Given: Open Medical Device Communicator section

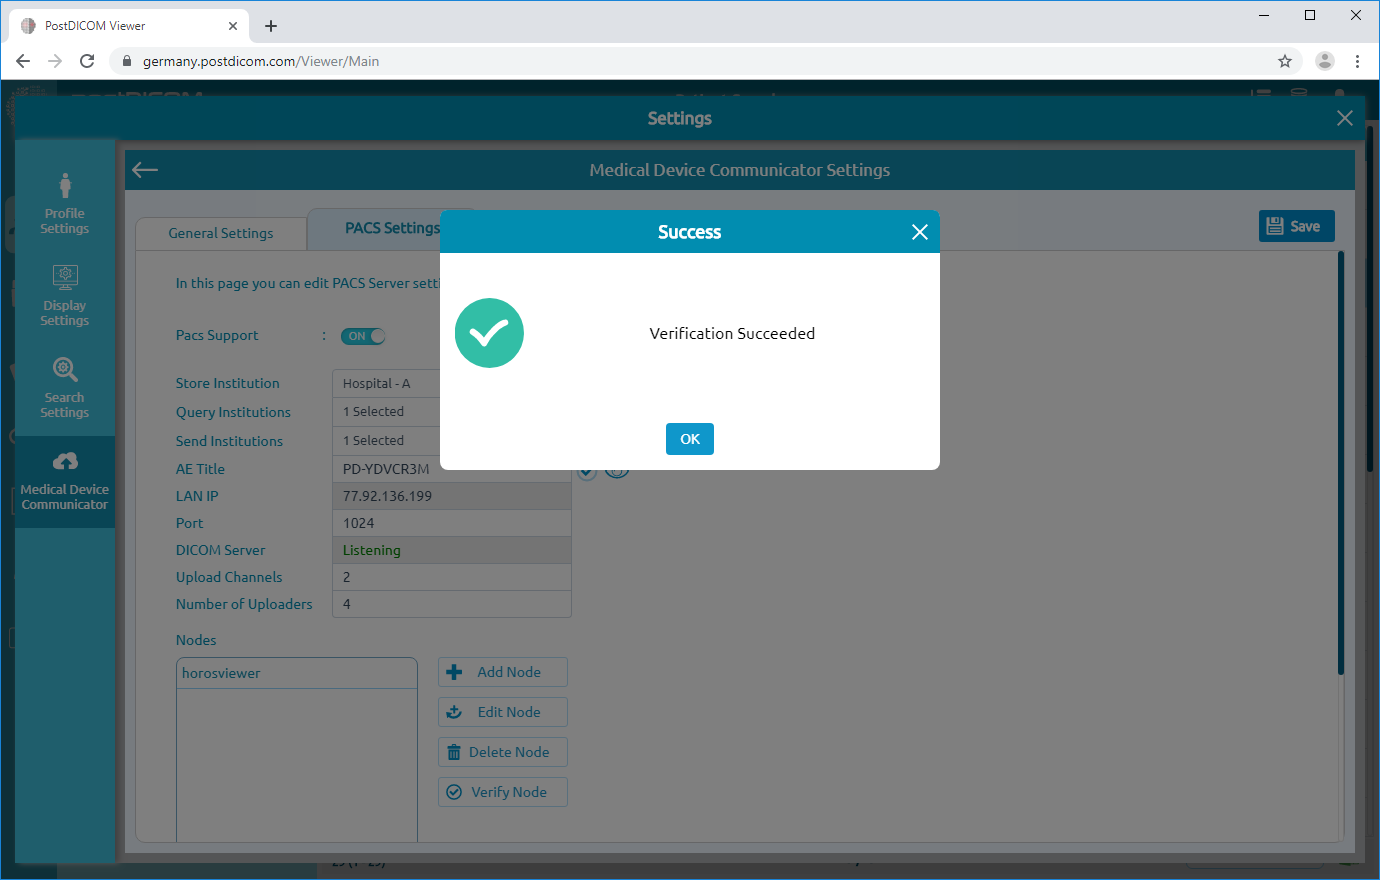Looking at the screenshot, I should (65, 482).
